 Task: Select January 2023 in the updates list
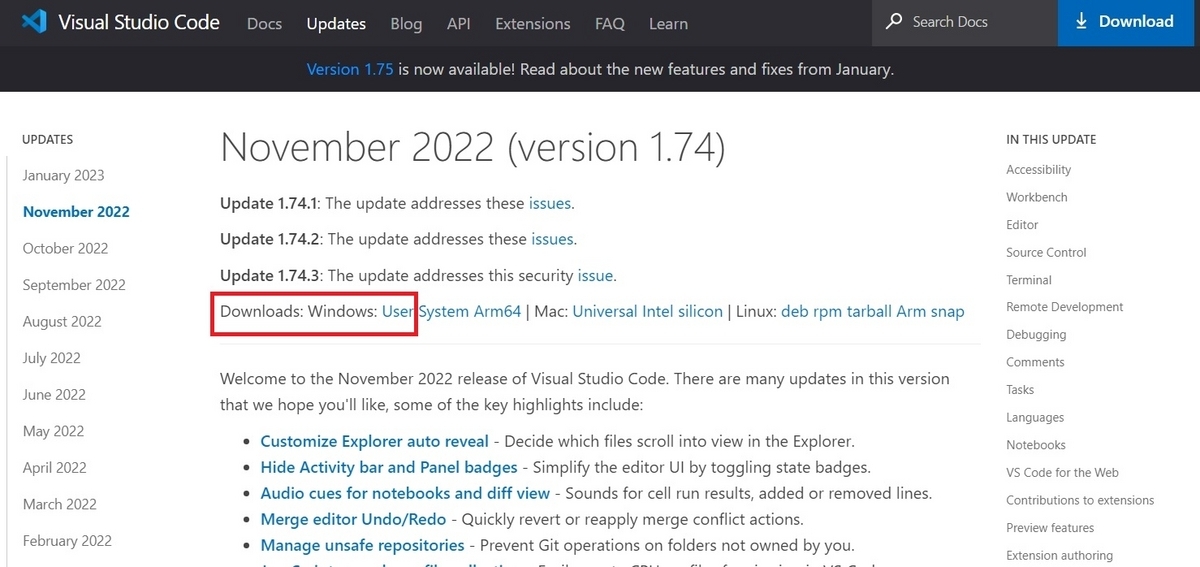point(63,175)
